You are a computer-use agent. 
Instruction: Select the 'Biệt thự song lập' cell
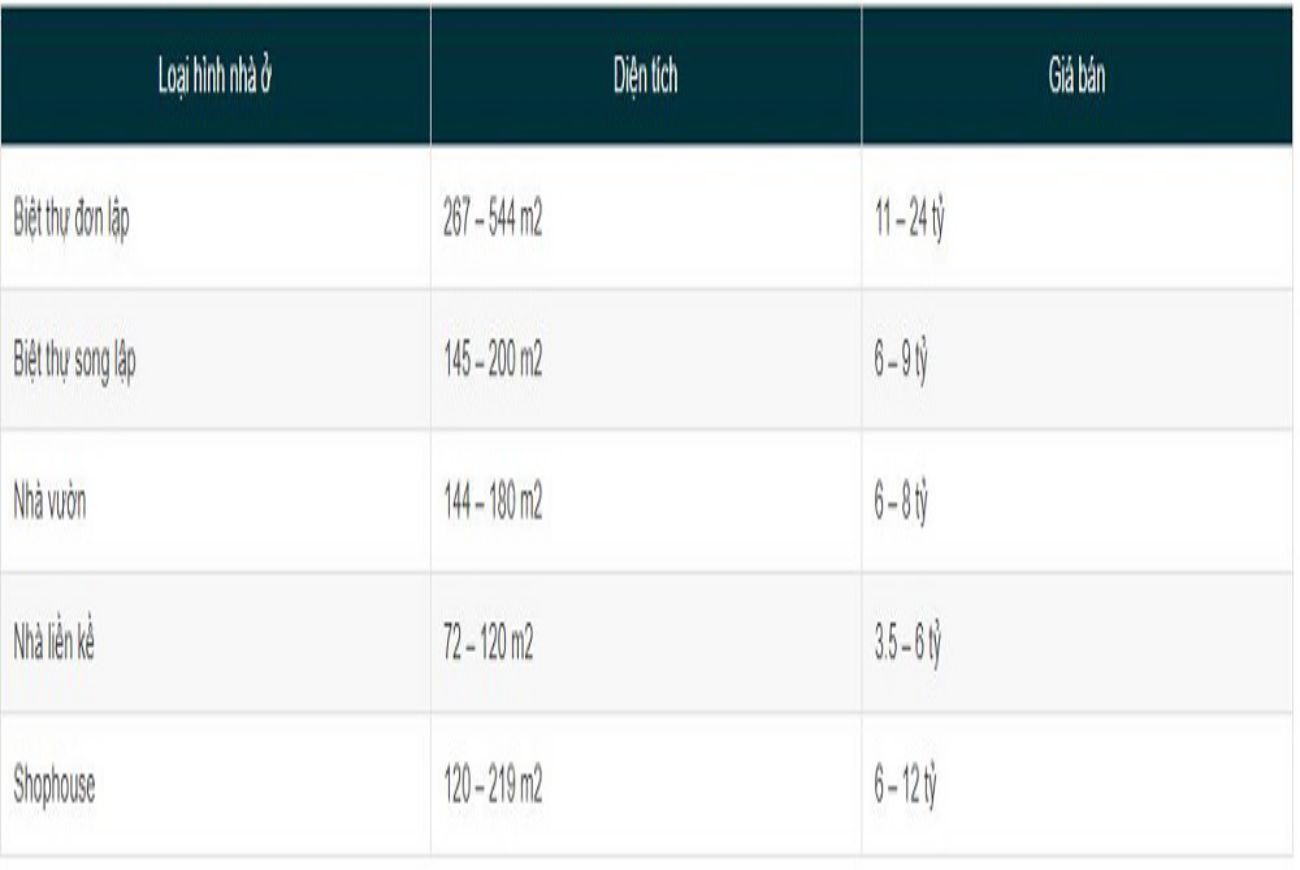(x=75, y=361)
